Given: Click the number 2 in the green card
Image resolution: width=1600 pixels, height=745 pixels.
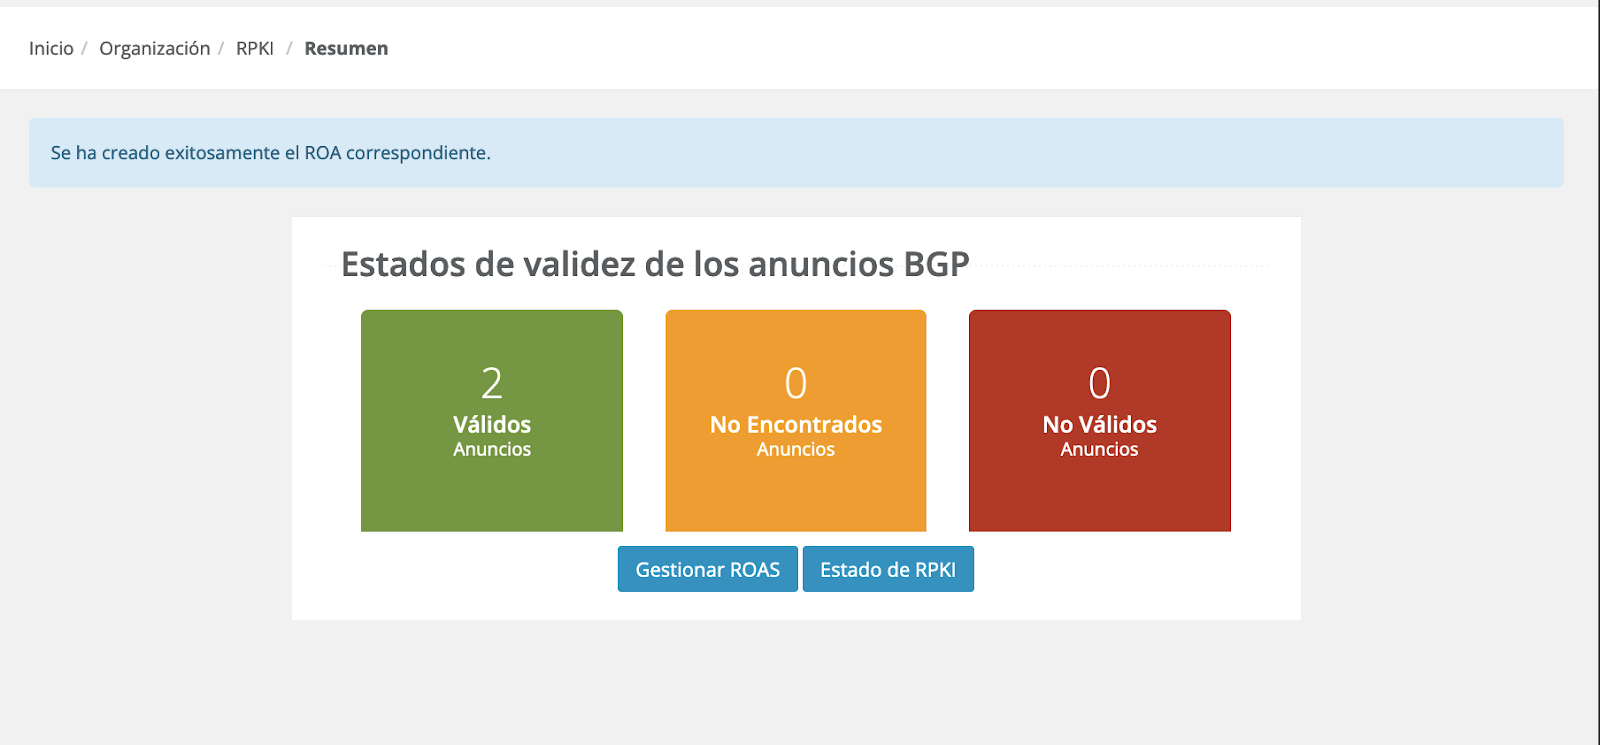Looking at the screenshot, I should tap(491, 383).
